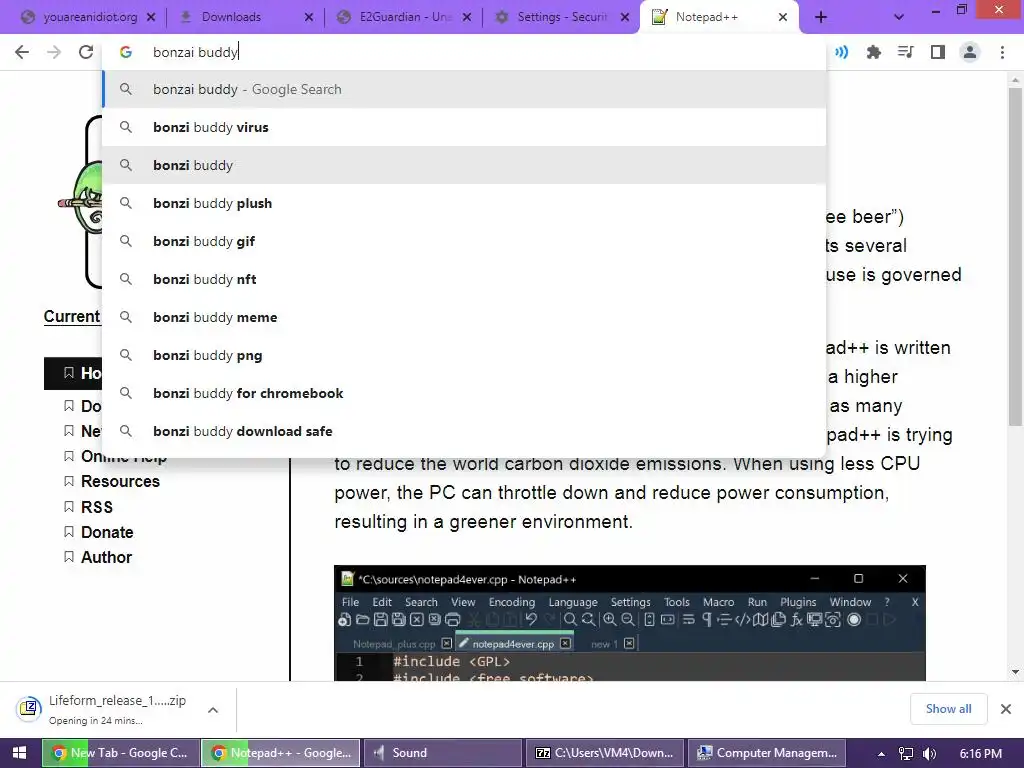Viewport: 1024px width, 768px height.
Task: Open Chrome's three-dot menu
Action: [1002, 52]
